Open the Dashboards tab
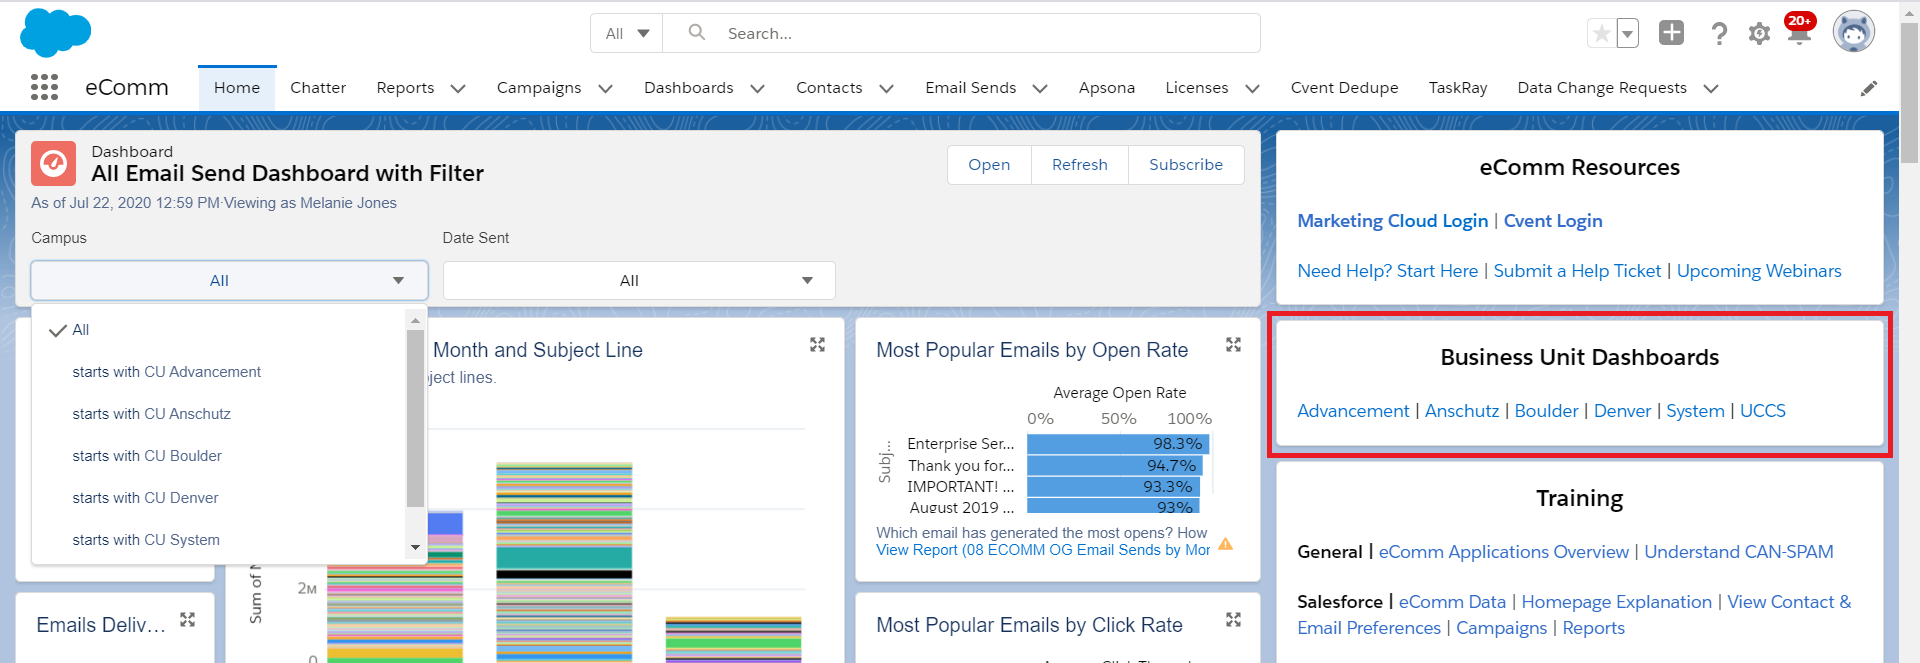Viewport: 1920px width, 663px height. [x=689, y=88]
